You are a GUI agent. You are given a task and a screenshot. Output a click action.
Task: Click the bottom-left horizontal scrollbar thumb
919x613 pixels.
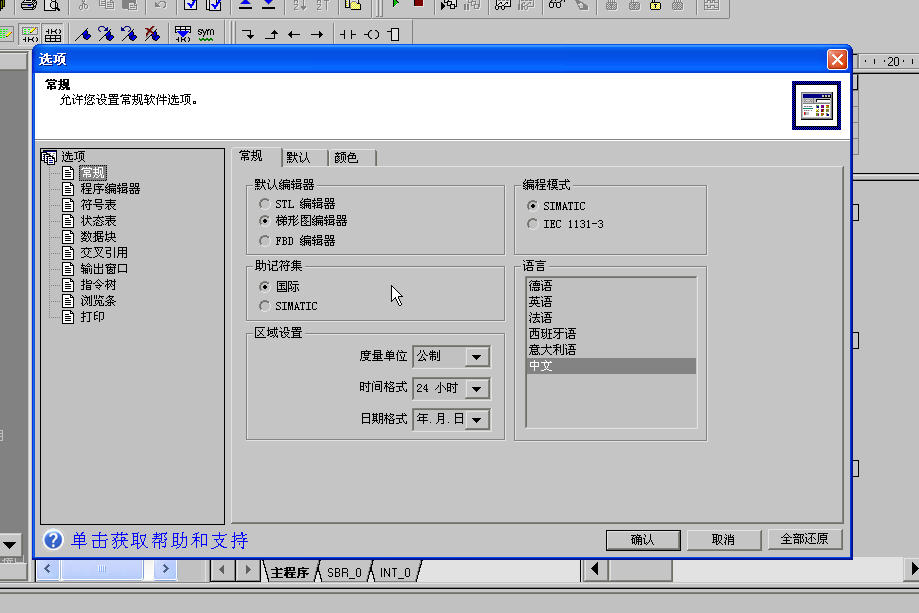[x=101, y=569]
